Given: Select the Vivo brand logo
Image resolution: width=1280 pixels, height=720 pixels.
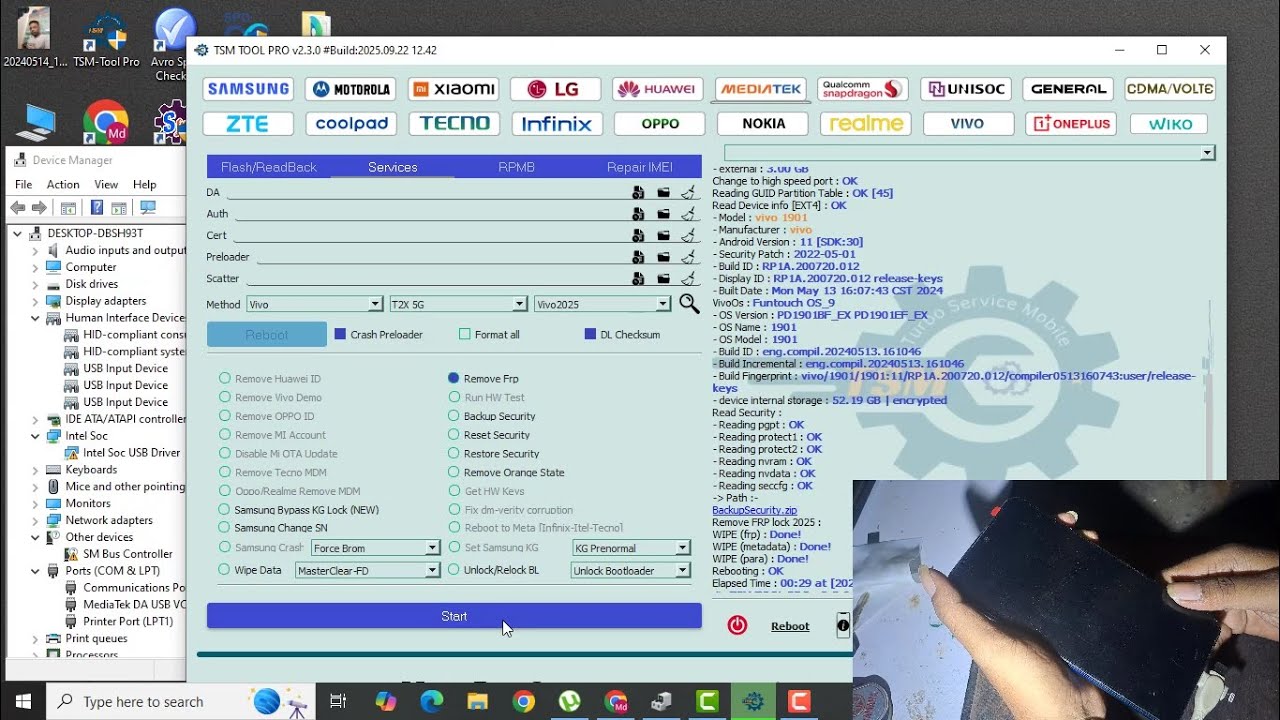Looking at the screenshot, I should coord(968,124).
